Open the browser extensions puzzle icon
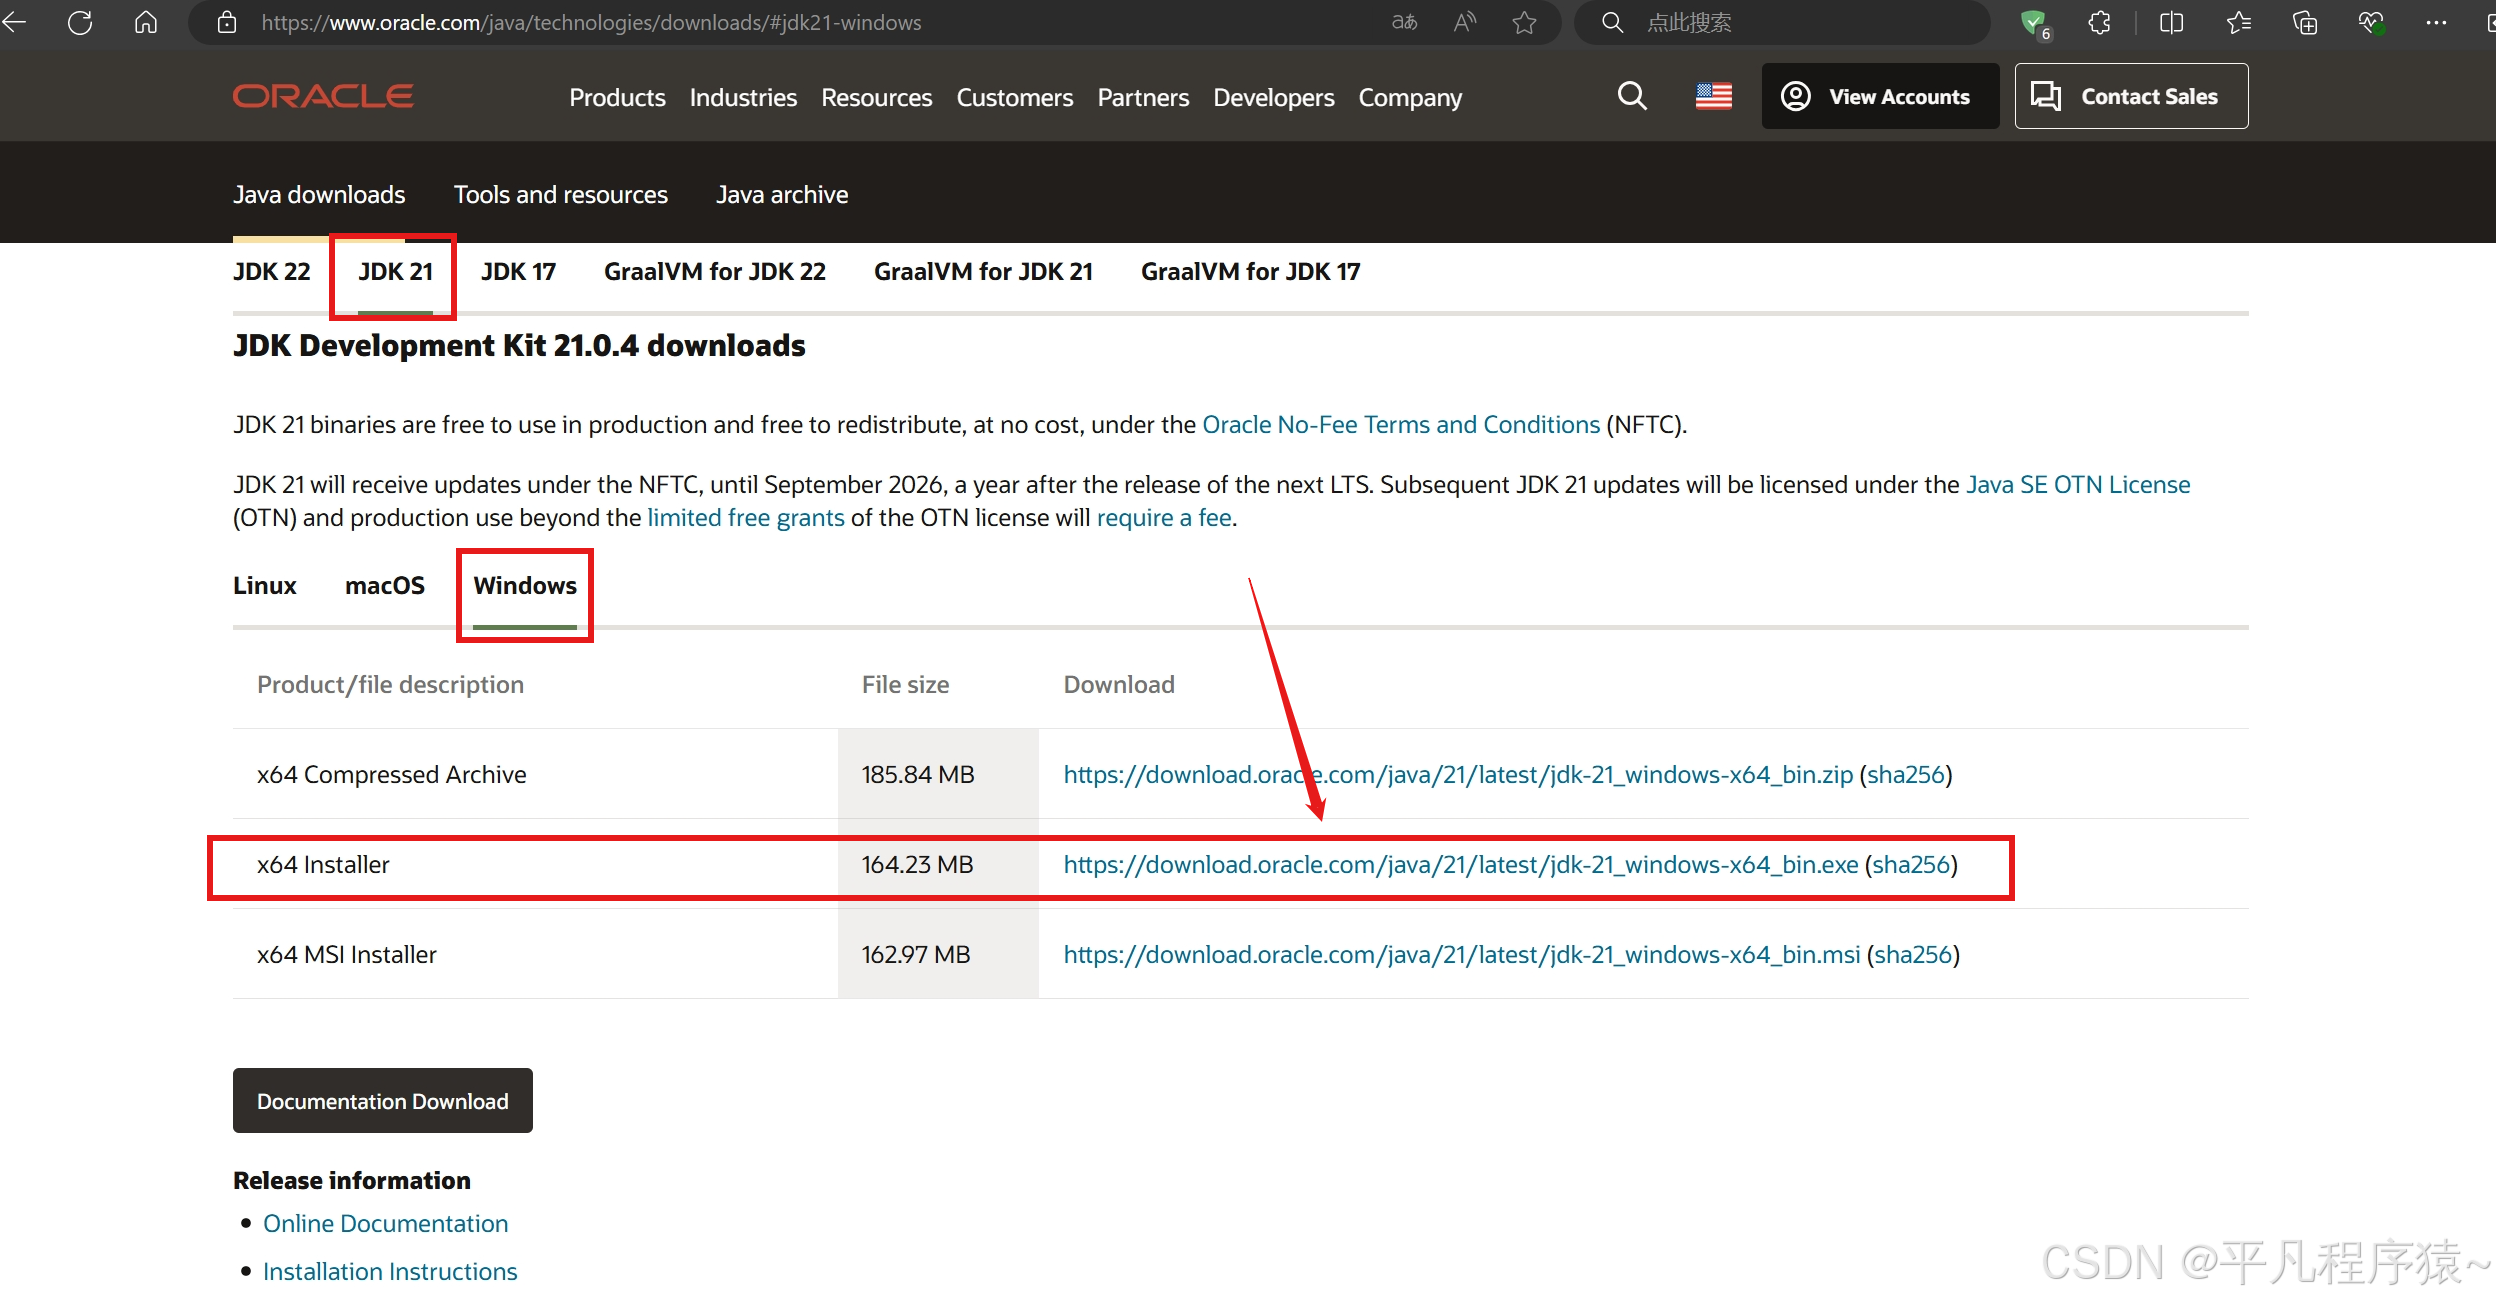2496x1303 pixels. (x=2099, y=22)
